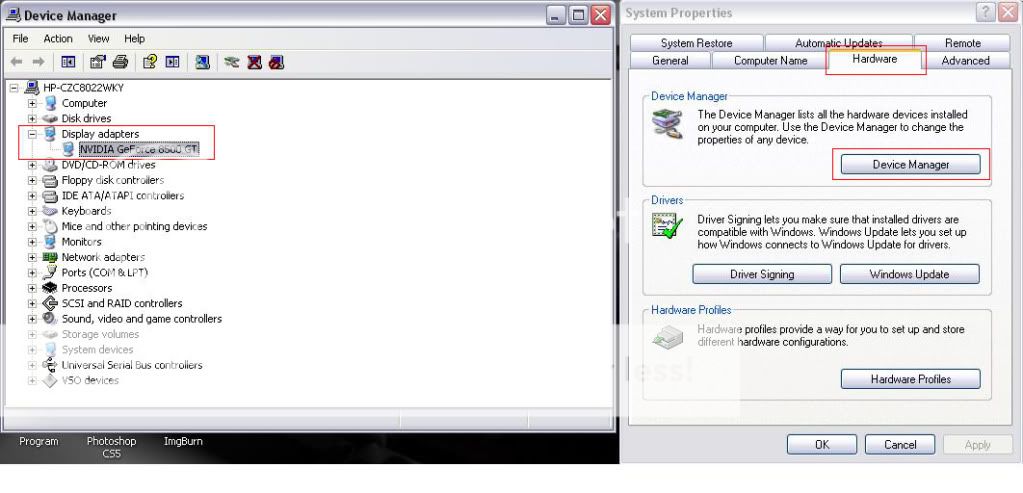Click the Update Driver toolbar icon

[232, 62]
